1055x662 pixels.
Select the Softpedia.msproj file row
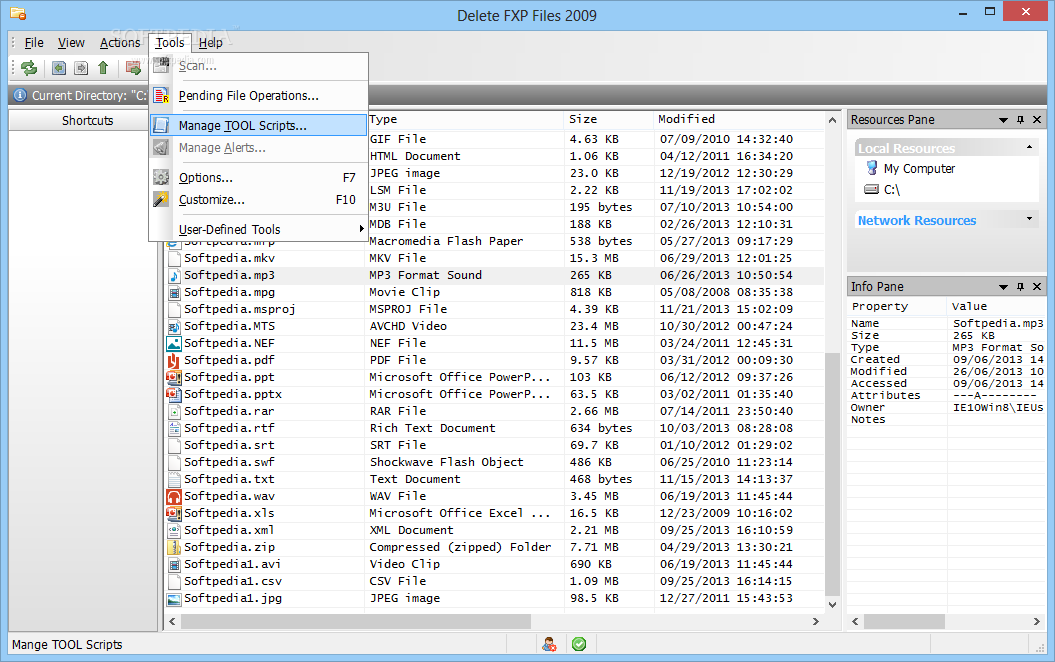pyautogui.click(x=495, y=309)
